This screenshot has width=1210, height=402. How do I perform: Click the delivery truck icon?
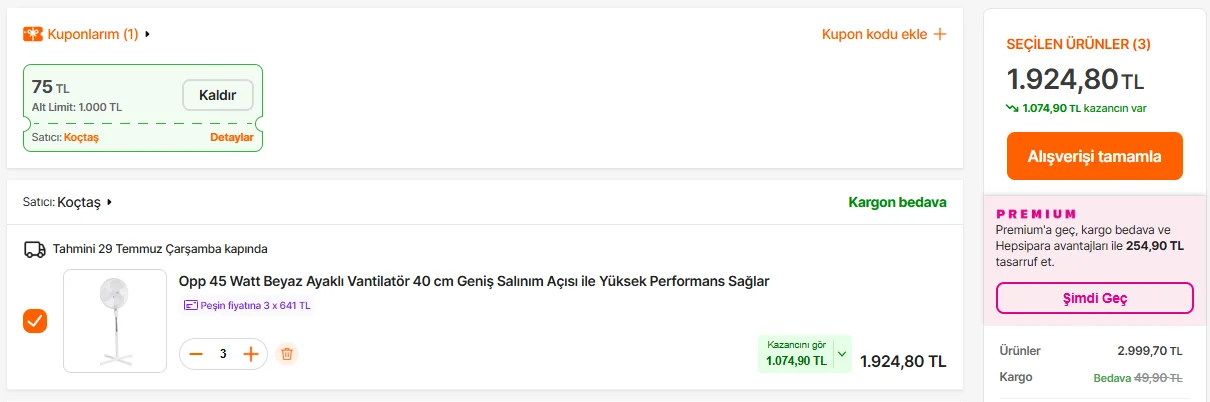(35, 249)
